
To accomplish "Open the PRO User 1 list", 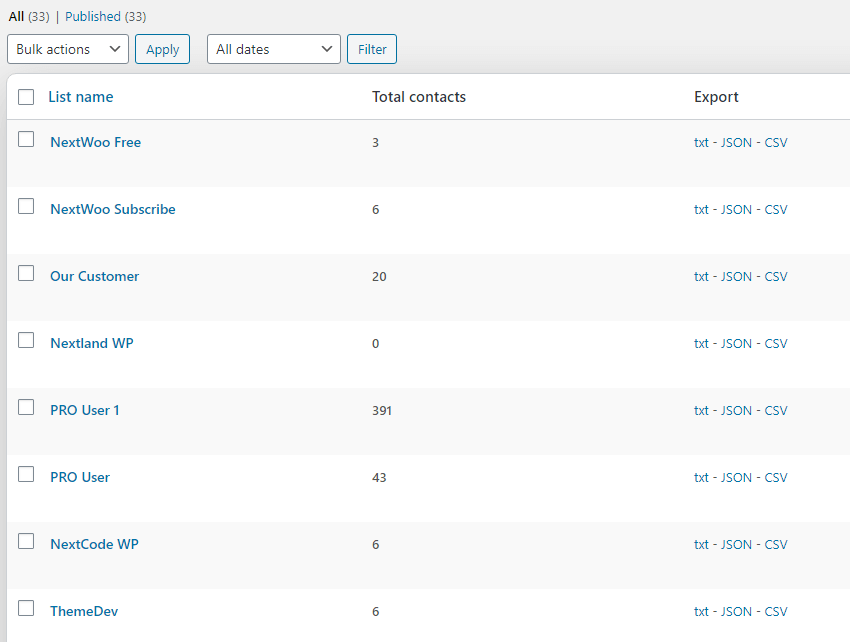I will 85,410.
